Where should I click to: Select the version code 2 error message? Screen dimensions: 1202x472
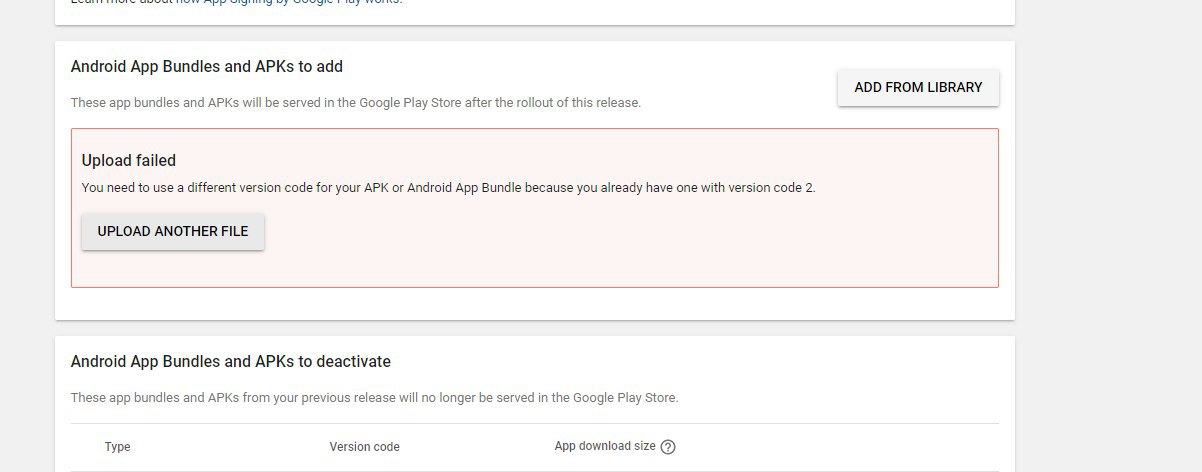coord(449,187)
